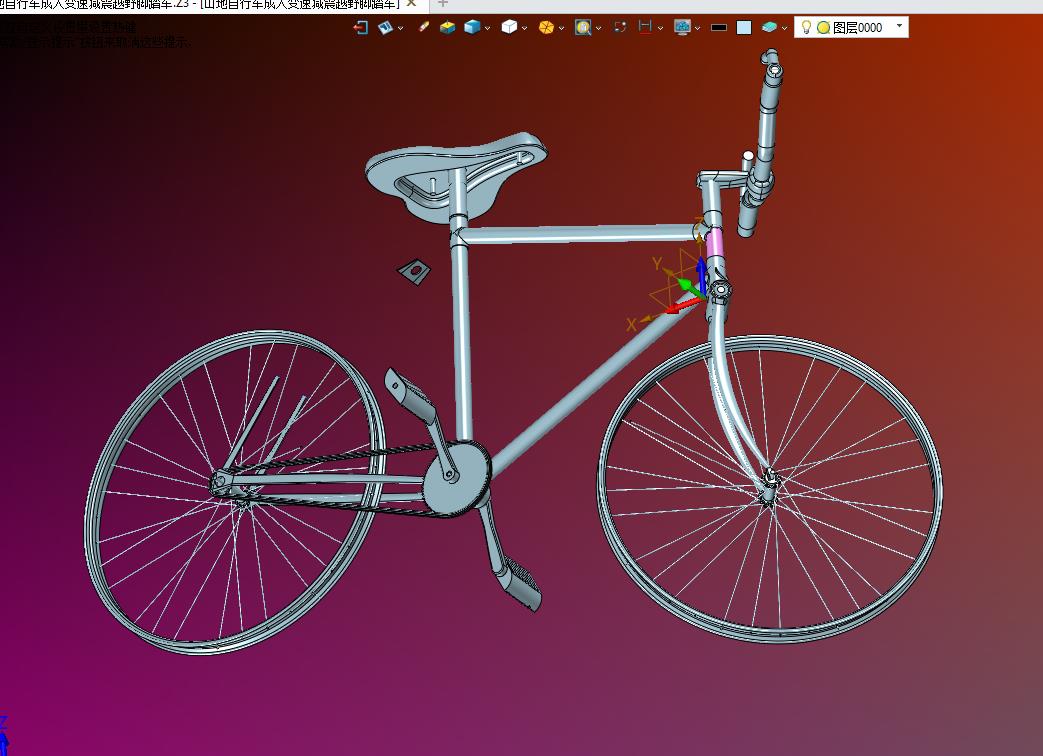Activate the magnifier zoom tool

pyautogui.click(x=583, y=27)
